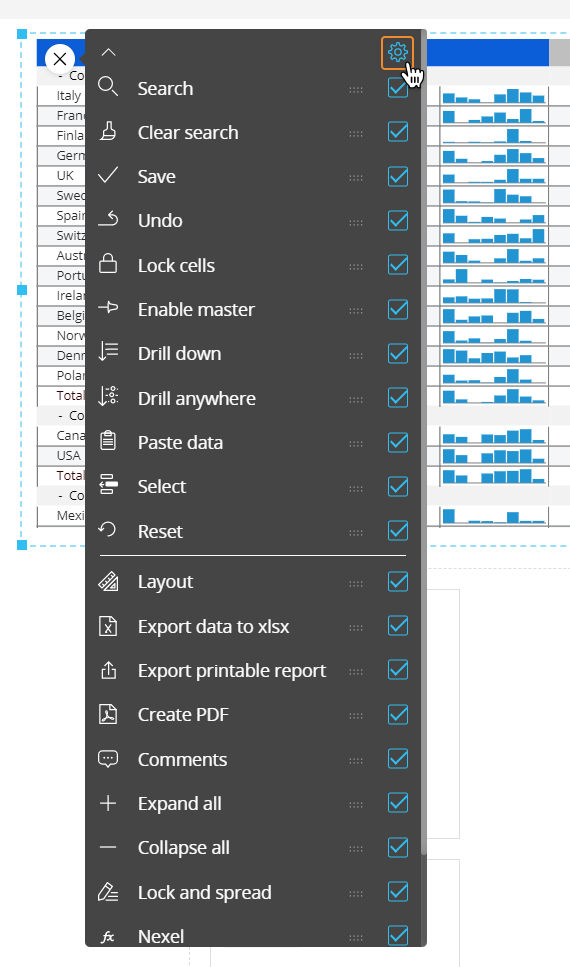Click the Clear search brush icon
570x967 pixels.
point(108,131)
